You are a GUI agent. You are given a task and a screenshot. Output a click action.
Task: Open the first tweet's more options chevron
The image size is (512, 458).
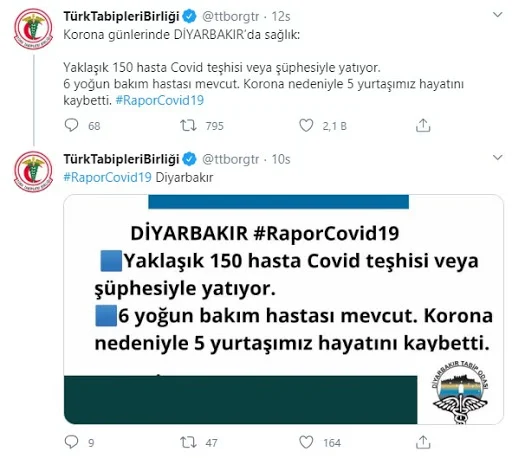click(x=497, y=15)
